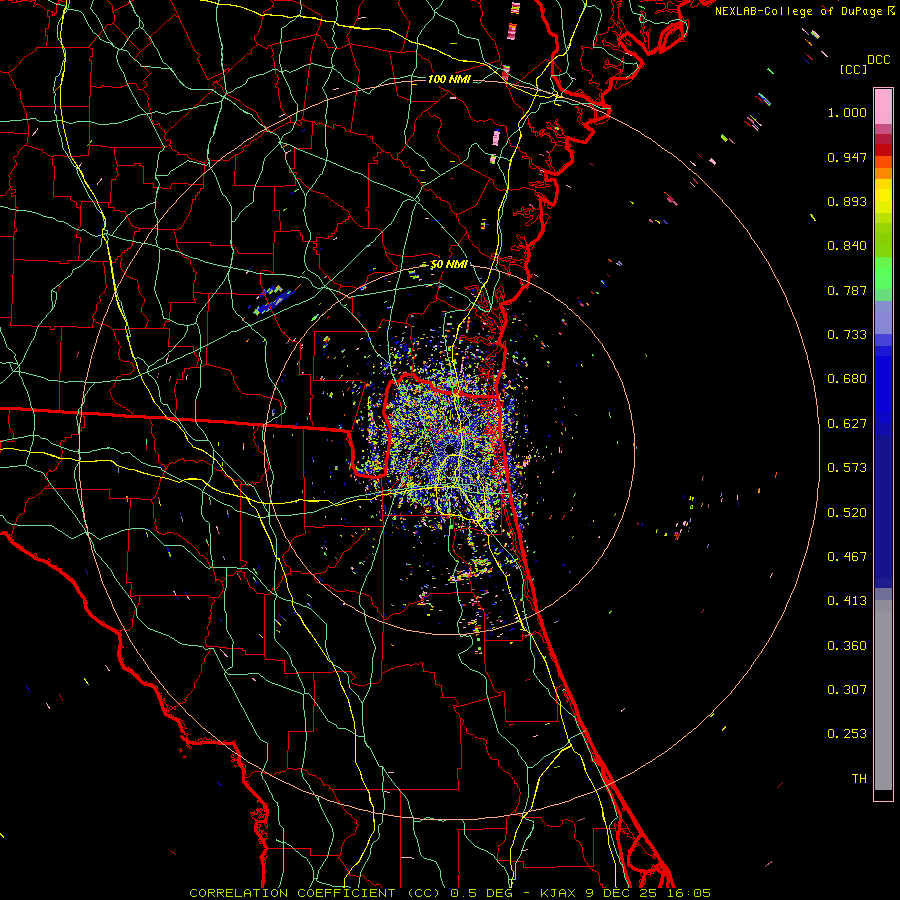Select the 0.680 legend value
This screenshot has height=900, width=900.
click(847, 379)
